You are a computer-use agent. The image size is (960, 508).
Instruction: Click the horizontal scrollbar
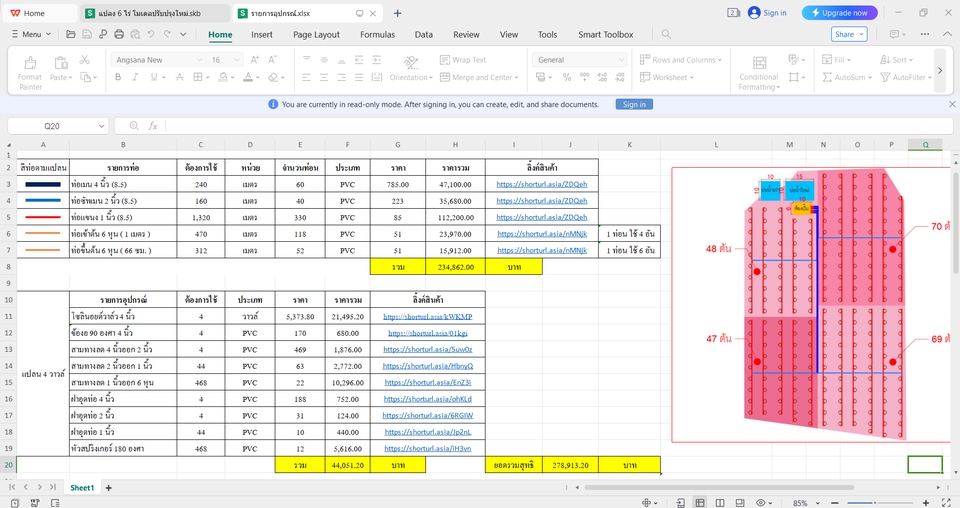pyautogui.click(x=719, y=488)
